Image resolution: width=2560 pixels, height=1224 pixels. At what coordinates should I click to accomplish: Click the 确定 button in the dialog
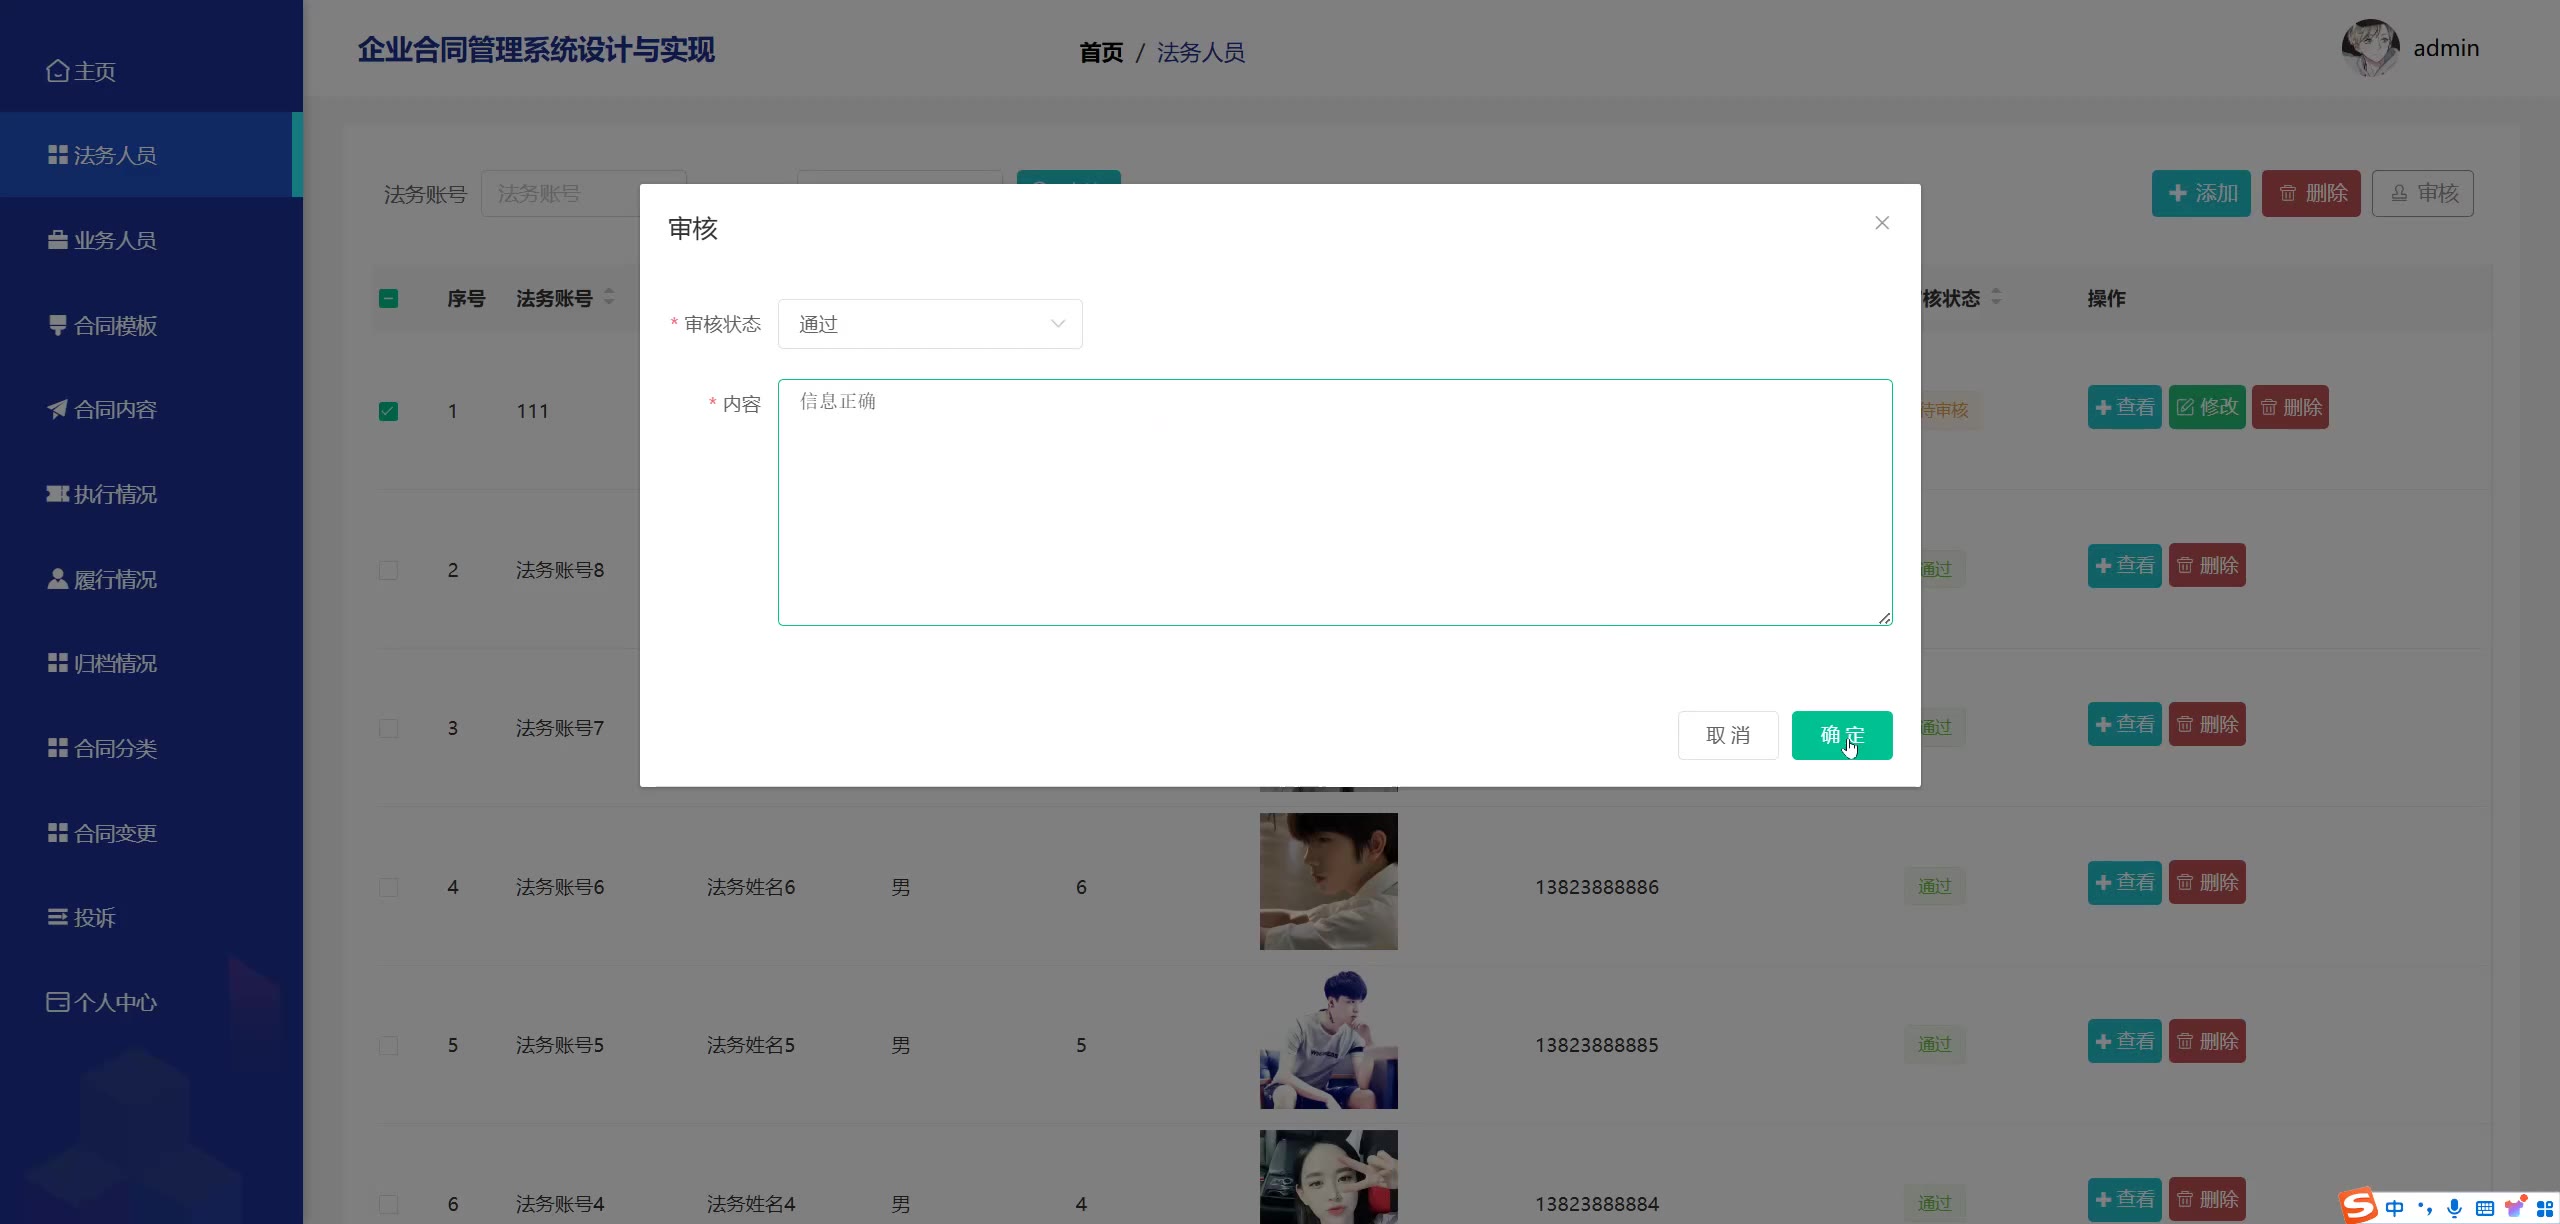coord(1841,735)
